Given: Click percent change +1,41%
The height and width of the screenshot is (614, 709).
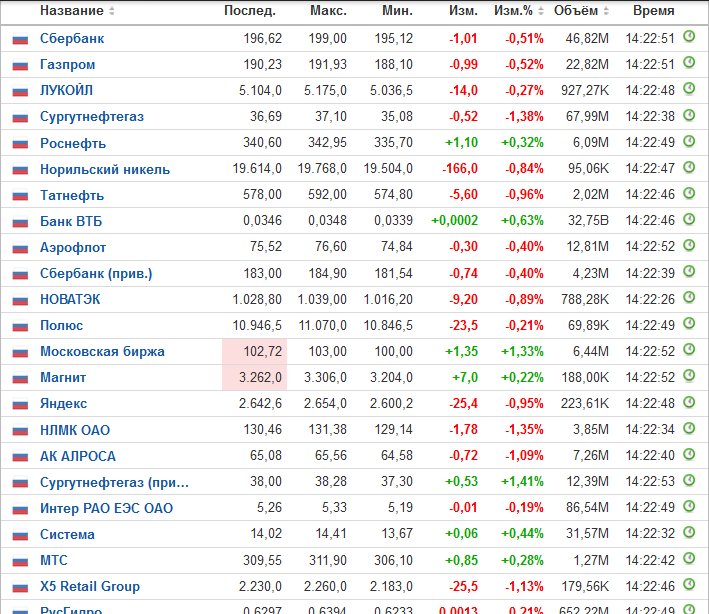Looking at the screenshot, I should 522,482.
